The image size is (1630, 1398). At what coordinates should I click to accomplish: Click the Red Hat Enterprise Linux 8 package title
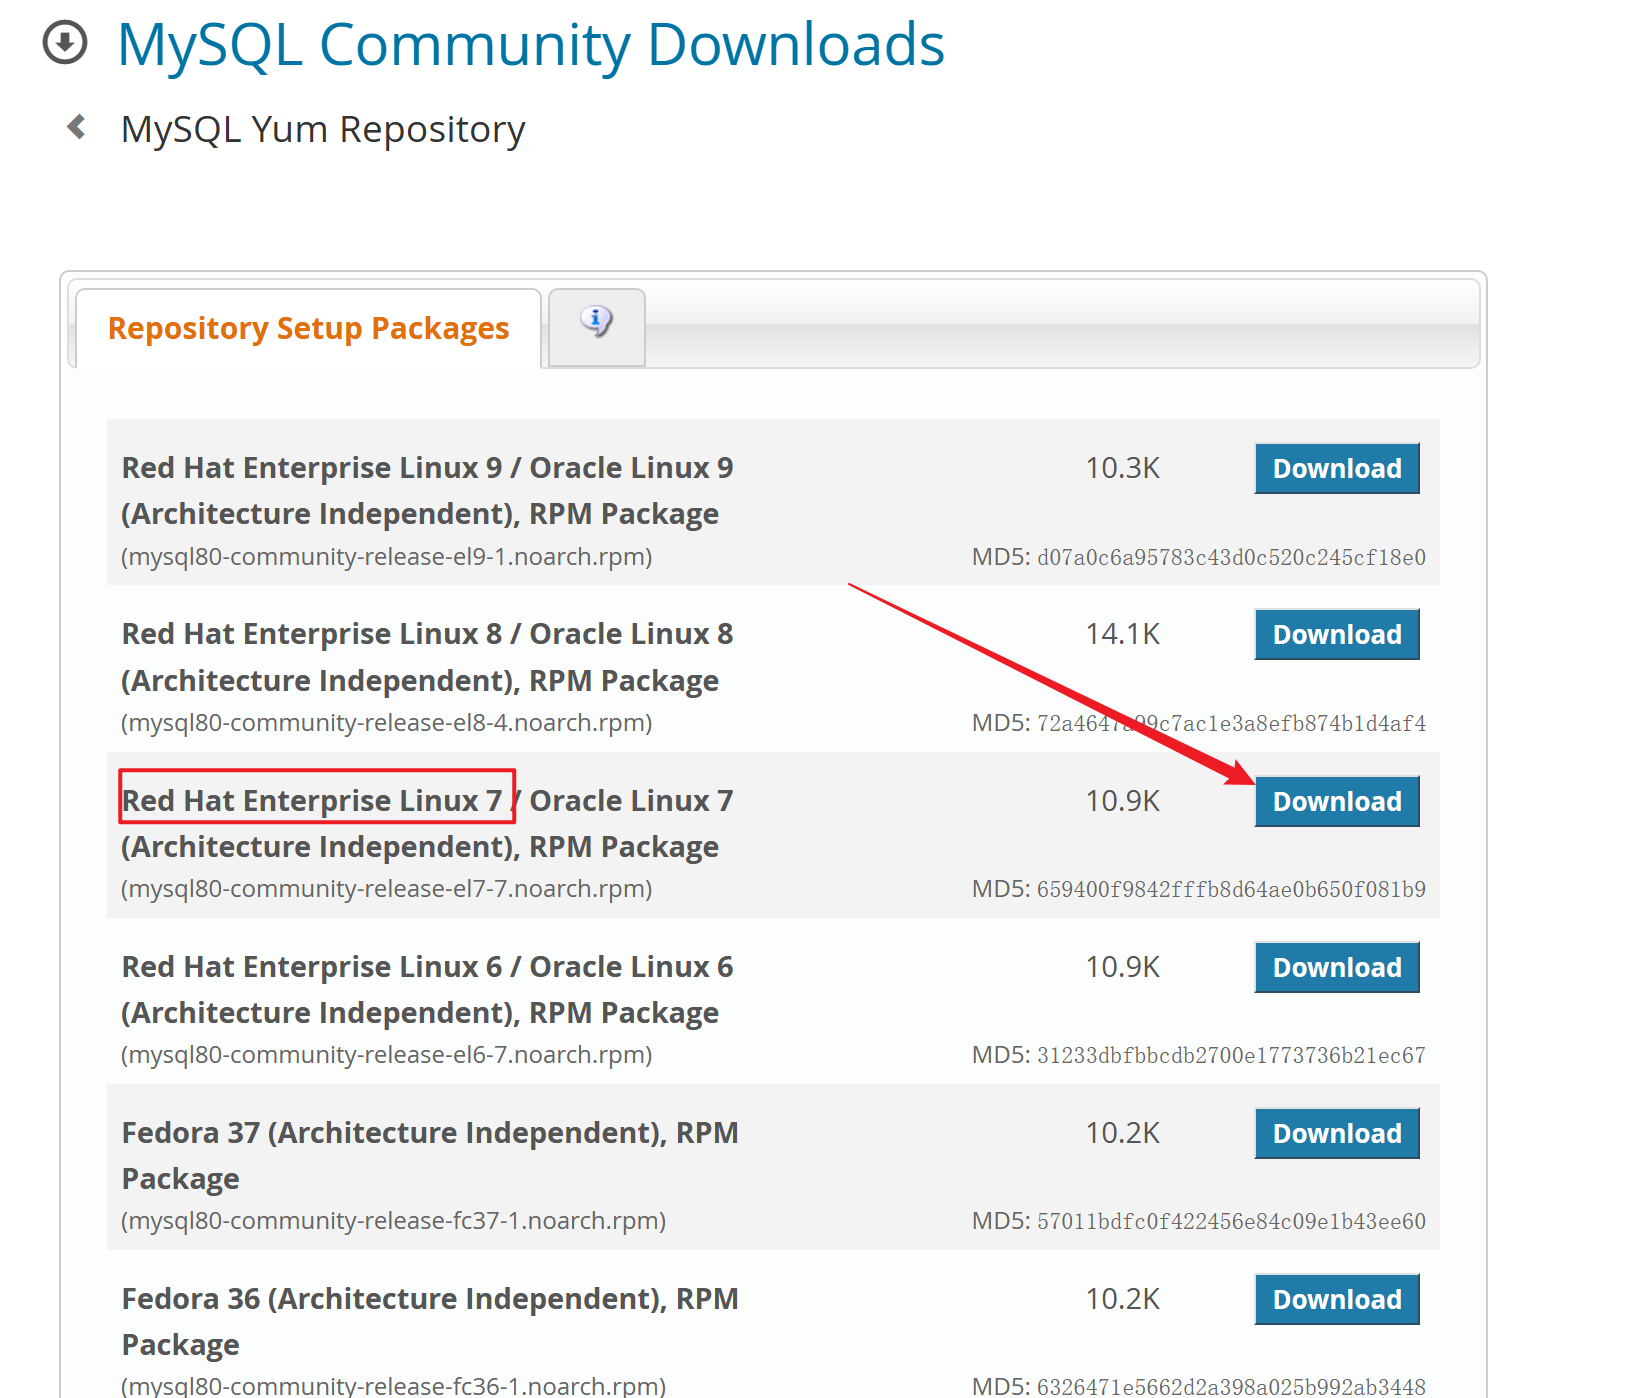[428, 657]
